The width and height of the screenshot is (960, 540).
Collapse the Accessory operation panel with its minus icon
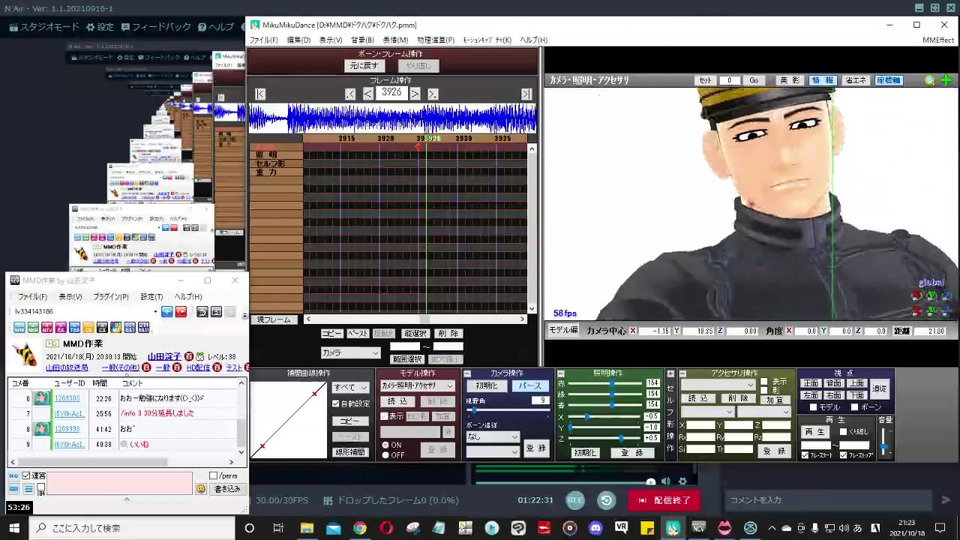[683, 373]
